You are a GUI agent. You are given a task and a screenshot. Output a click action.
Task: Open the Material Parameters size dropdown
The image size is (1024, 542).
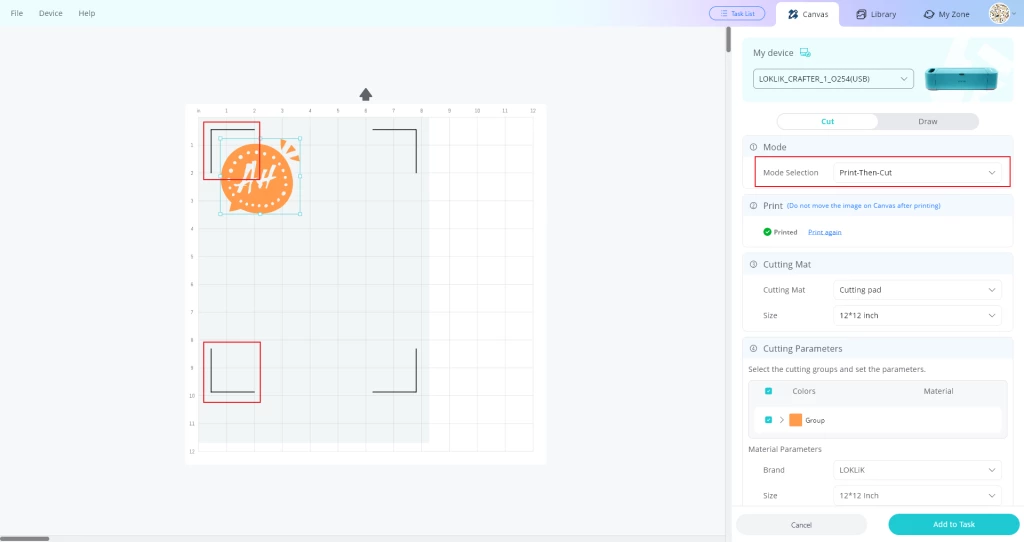pyautogui.click(x=918, y=496)
